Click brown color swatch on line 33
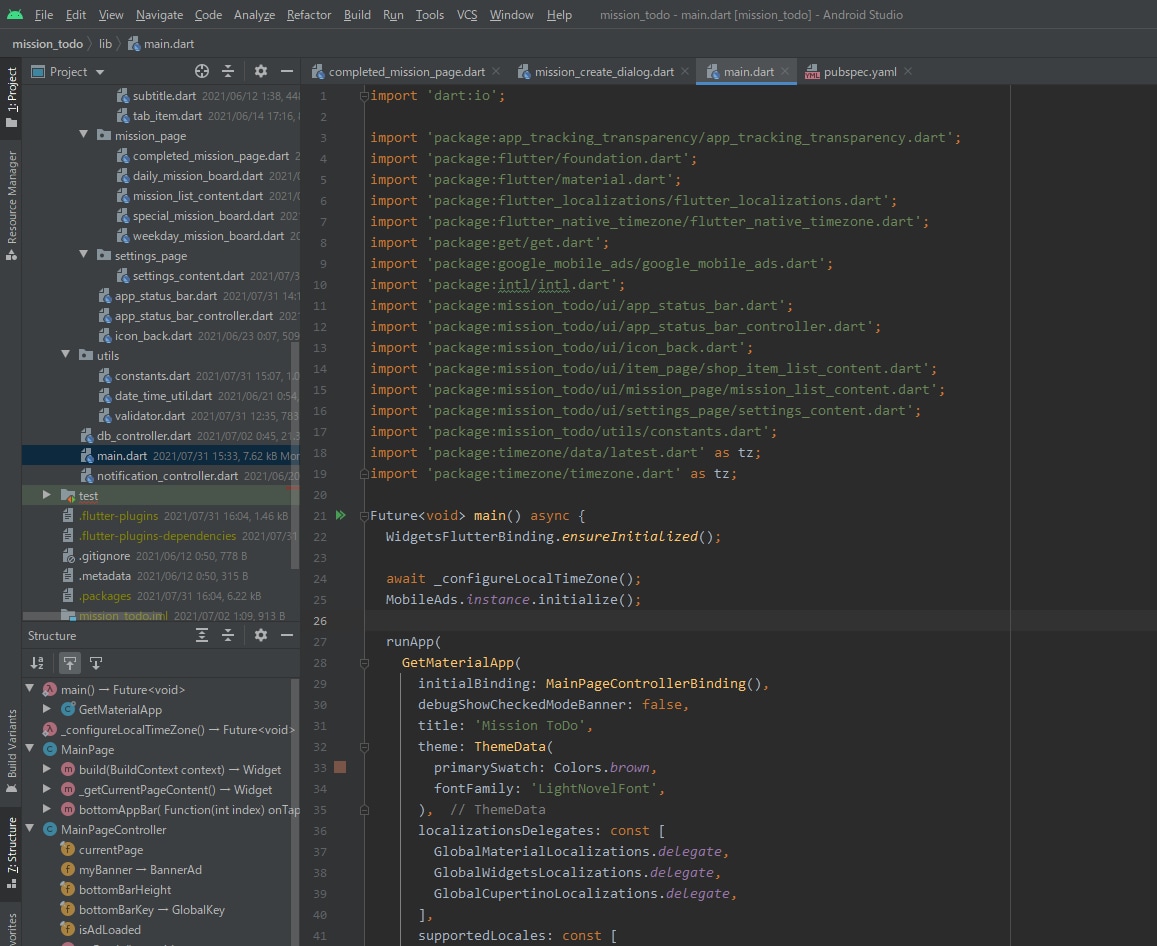 pos(340,767)
